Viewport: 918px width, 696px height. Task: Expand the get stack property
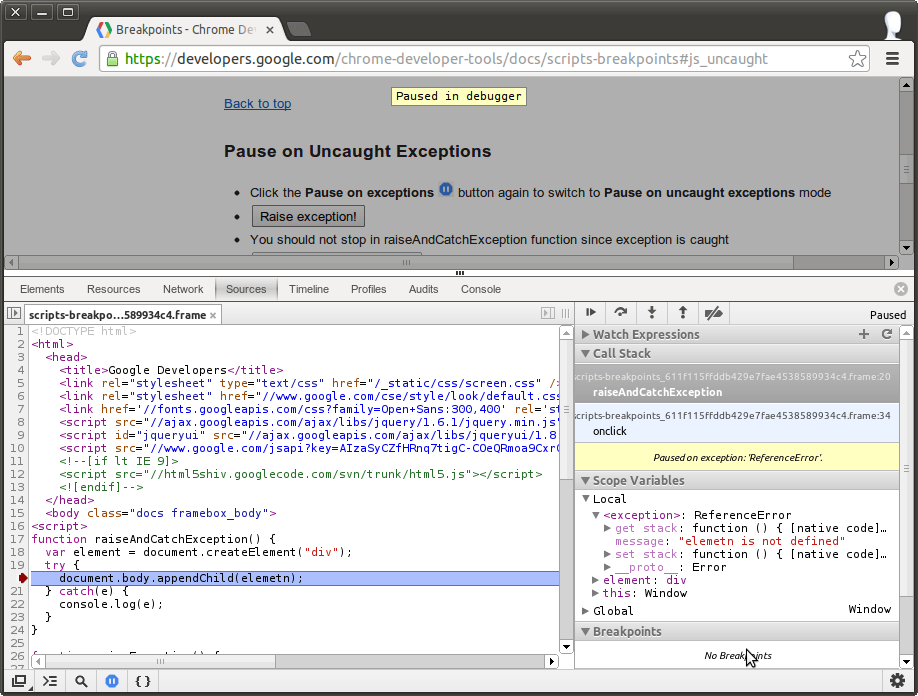click(606, 528)
